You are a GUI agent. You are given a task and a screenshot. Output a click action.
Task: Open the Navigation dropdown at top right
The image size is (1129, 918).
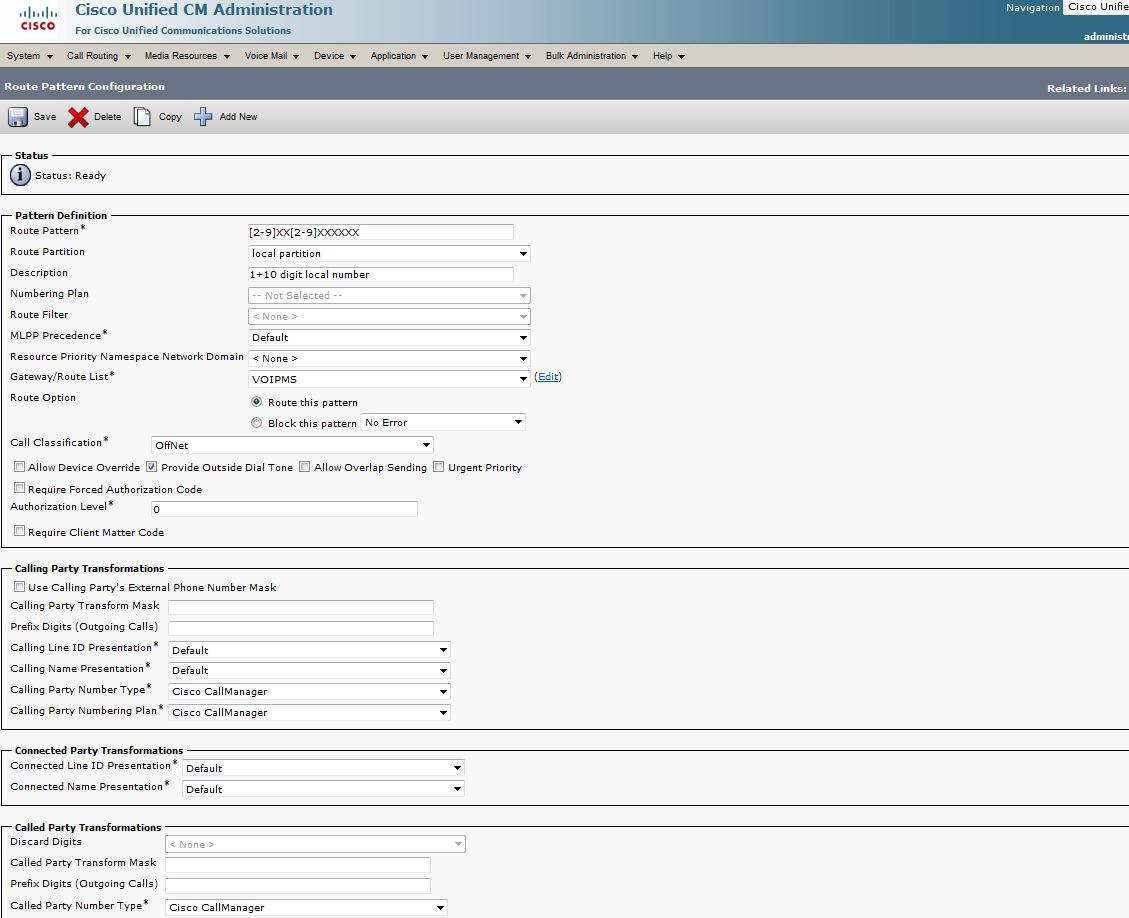coord(1096,7)
